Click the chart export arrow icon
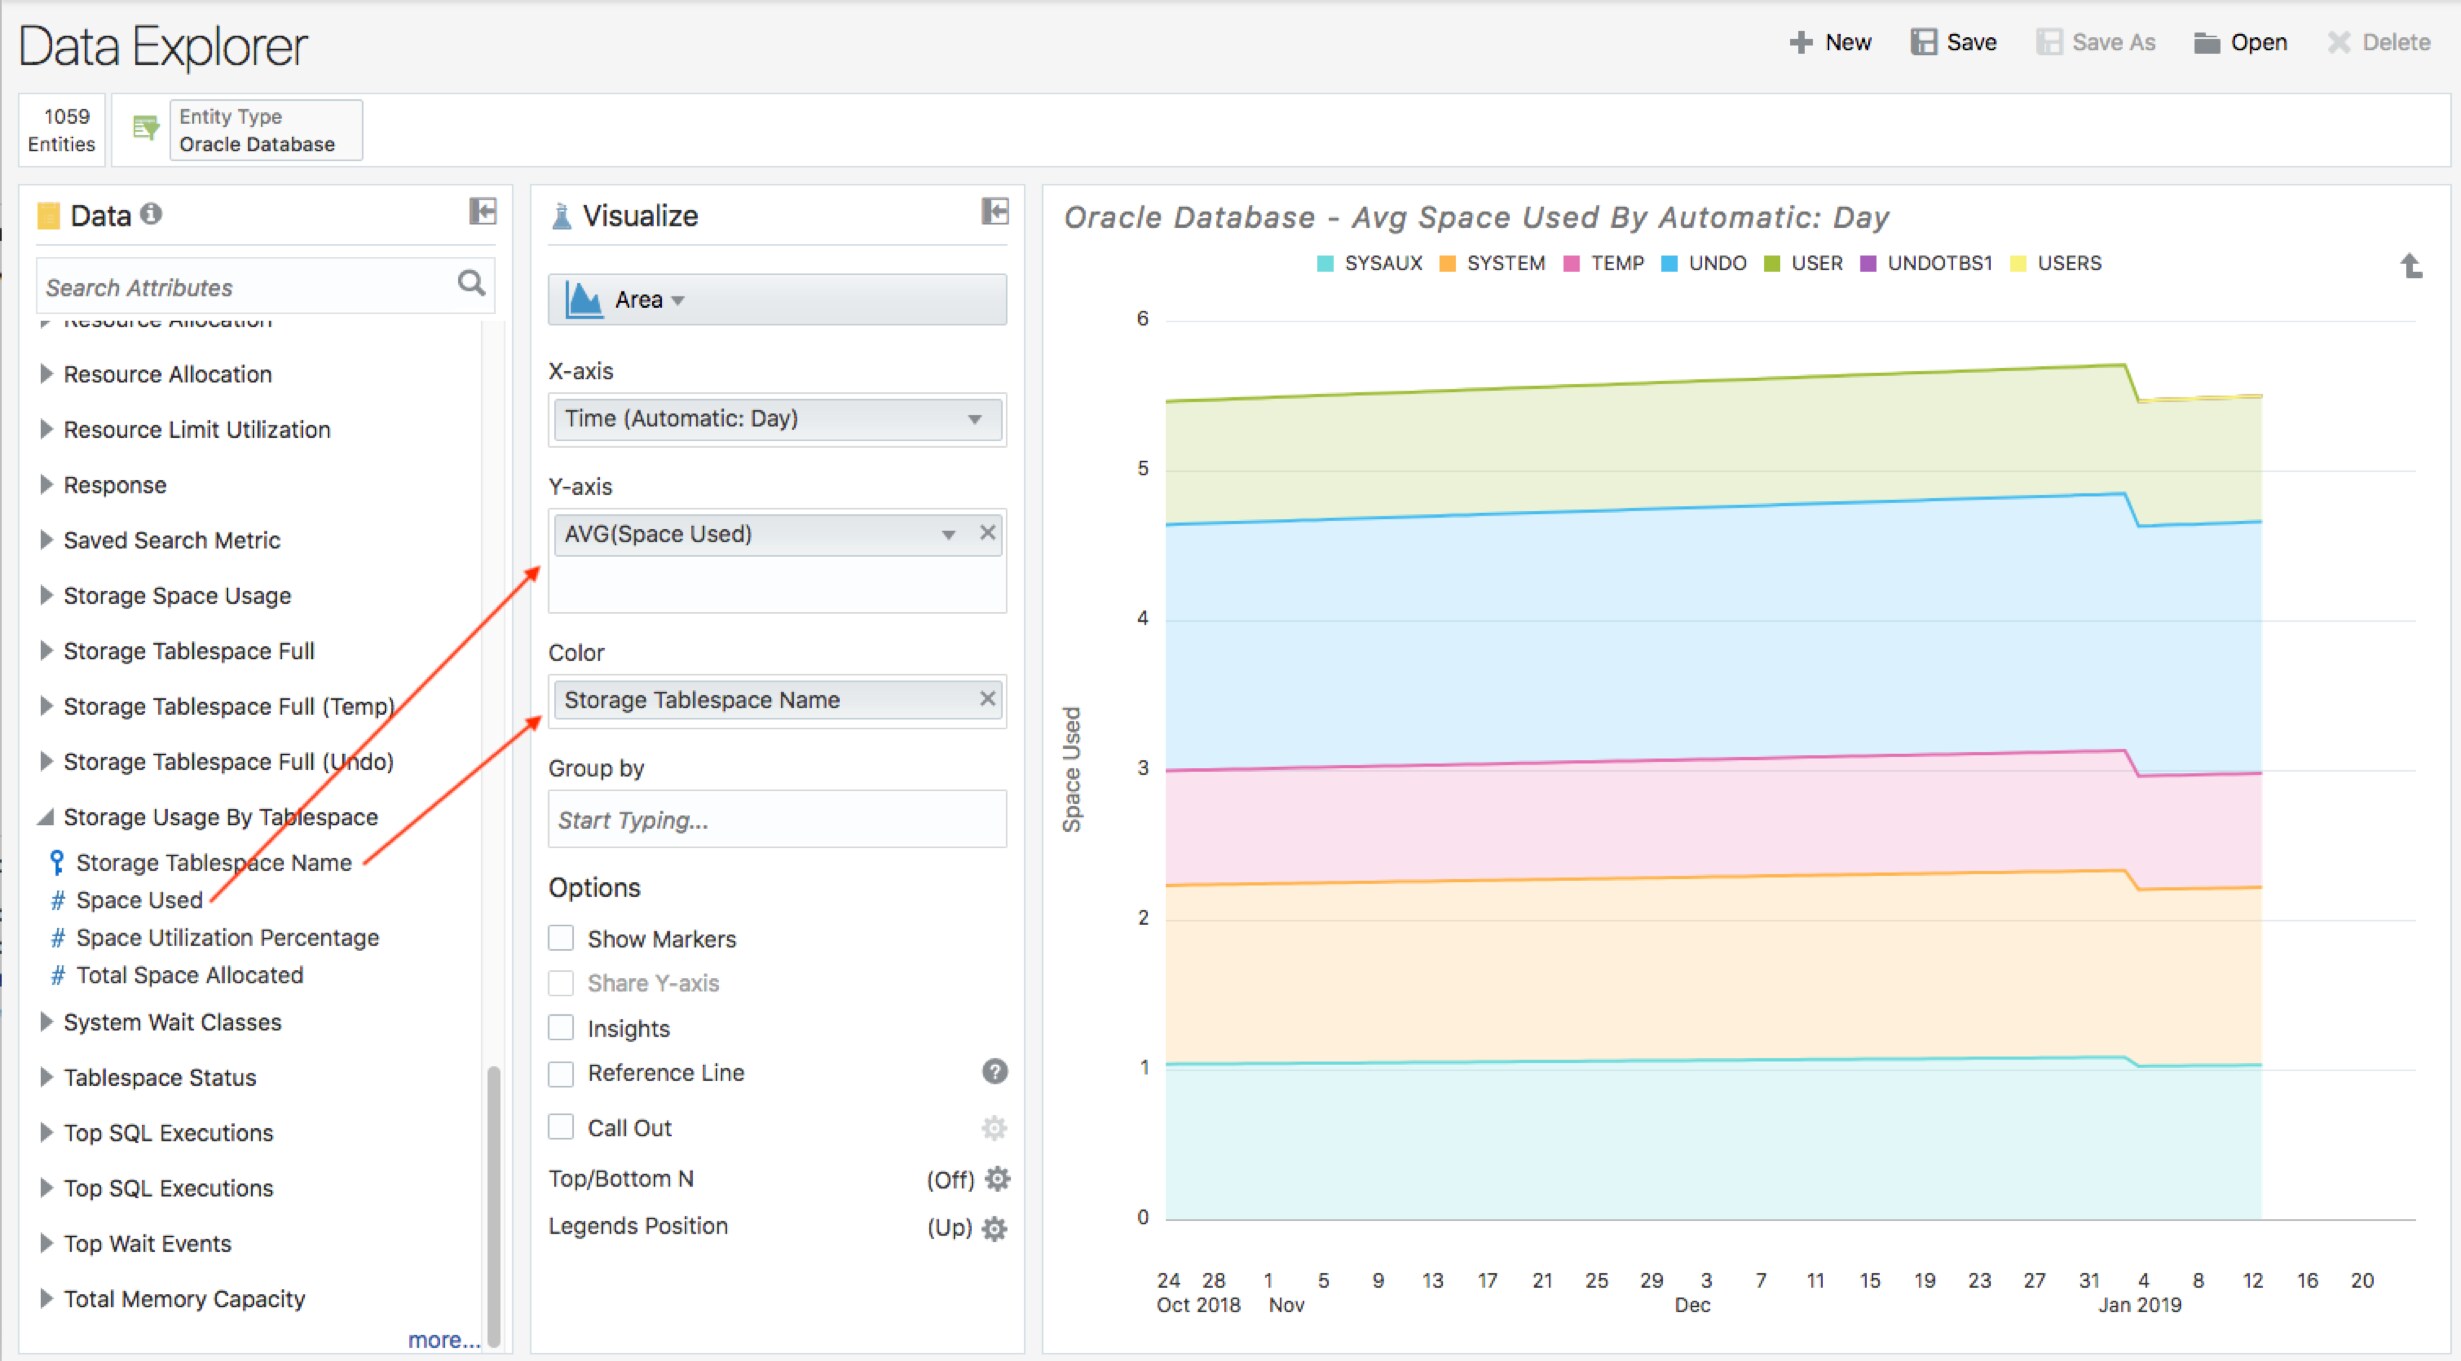Image resolution: width=2461 pixels, height=1361 pixels. coord(2411,266)
